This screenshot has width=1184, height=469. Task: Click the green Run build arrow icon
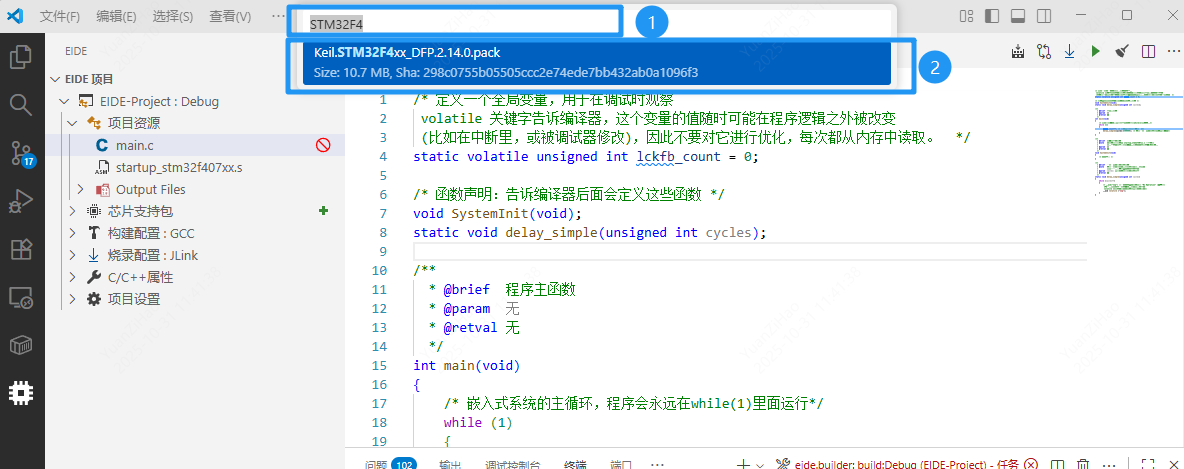tap(1095, 51)
